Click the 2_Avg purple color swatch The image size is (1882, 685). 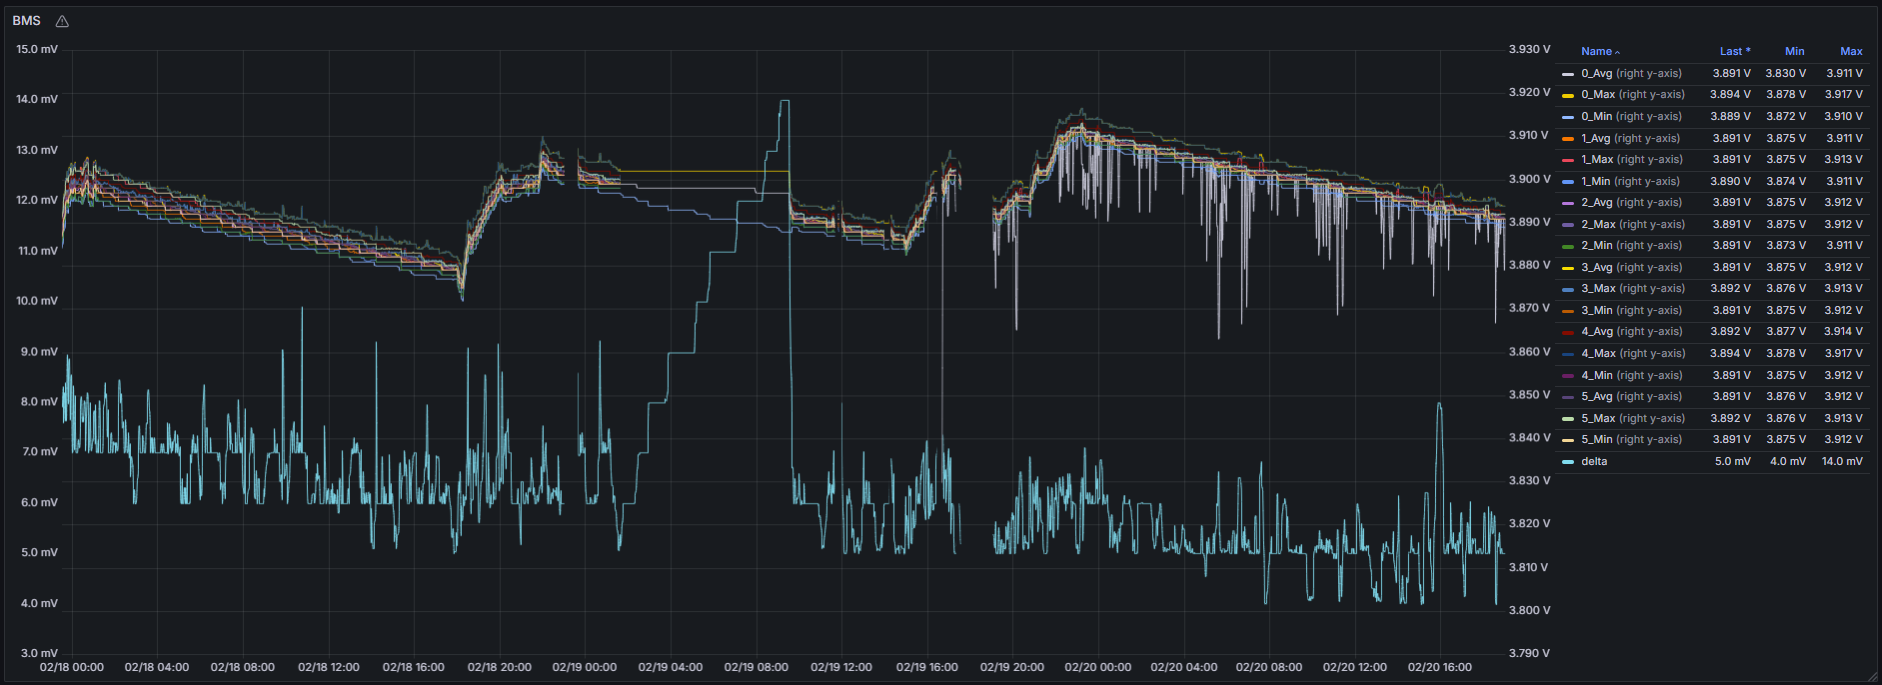click(1568, 203)
